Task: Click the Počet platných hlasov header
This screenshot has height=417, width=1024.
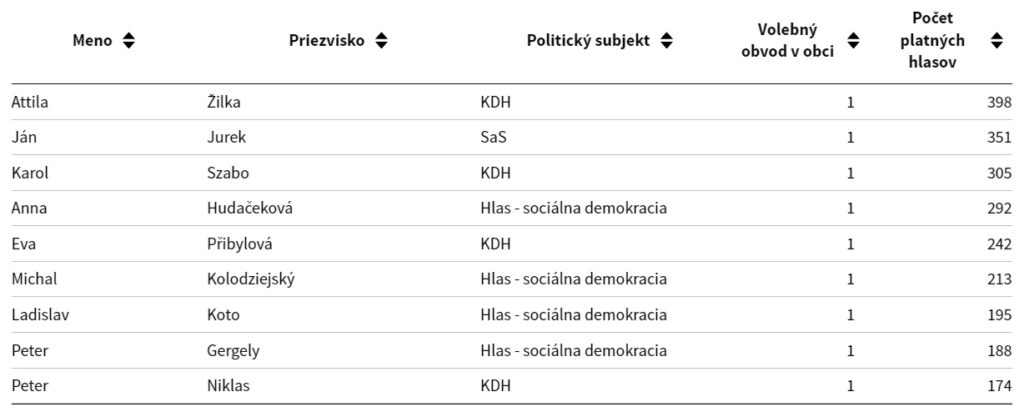Action: (933, 41)
